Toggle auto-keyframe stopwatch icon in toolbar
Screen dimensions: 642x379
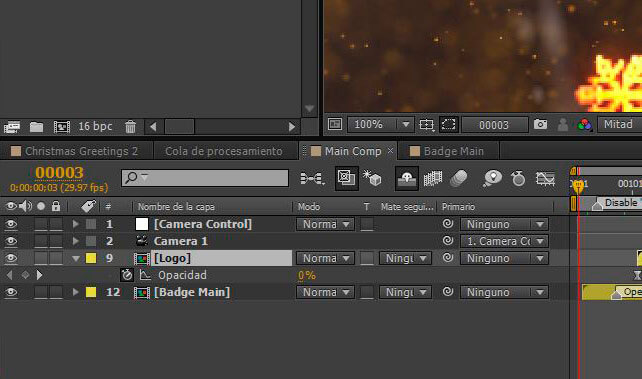pyautogui.click(x=518, y=178)
